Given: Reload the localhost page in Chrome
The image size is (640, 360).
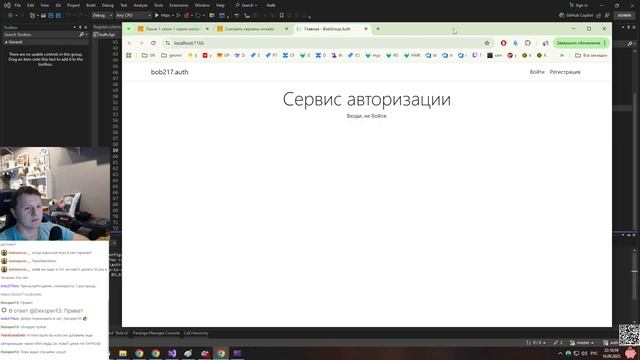Looking at the screenshot, I should pos(153,43).
